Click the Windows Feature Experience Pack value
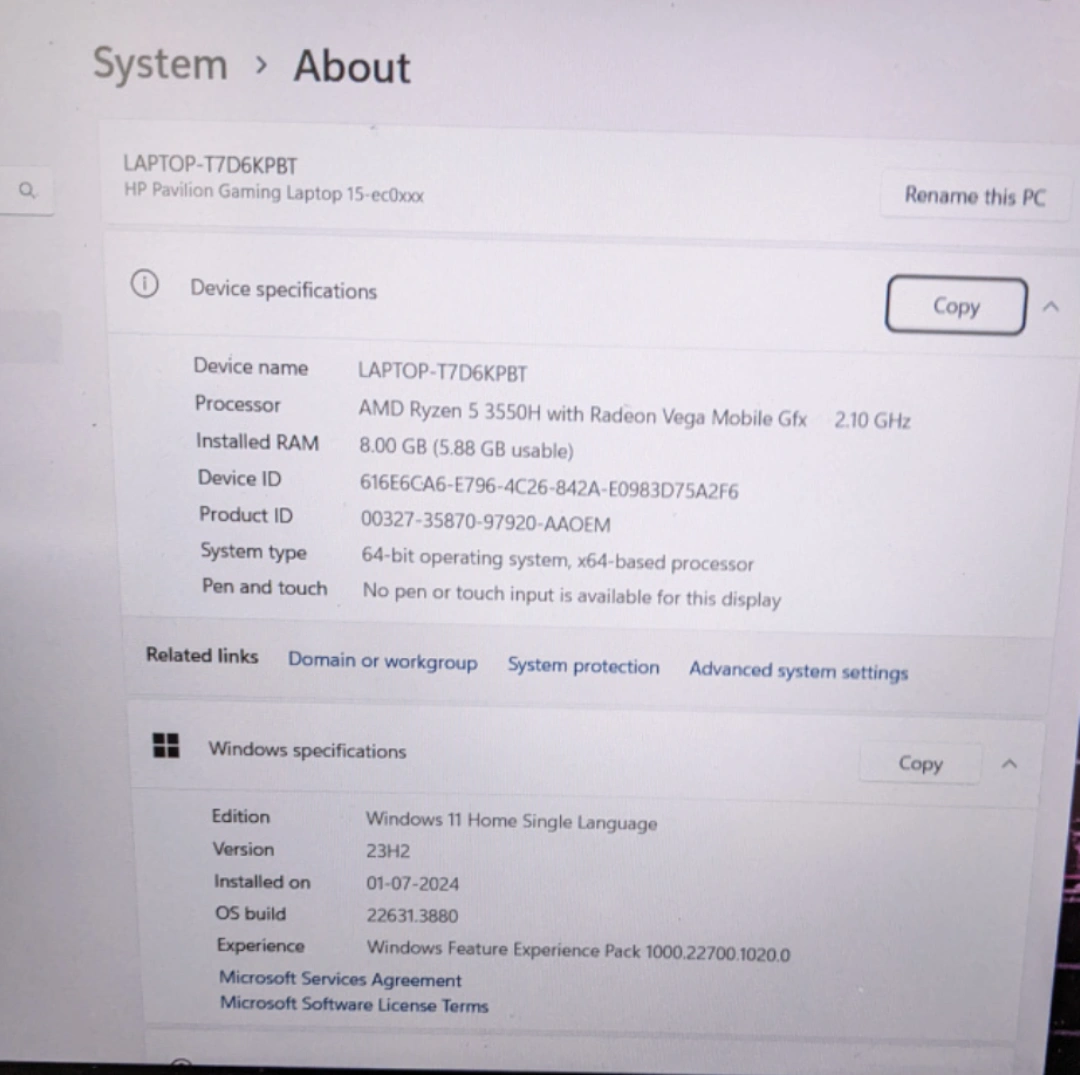The height and width of the screenshot is (1075, 1080). (x=579, y=951)
